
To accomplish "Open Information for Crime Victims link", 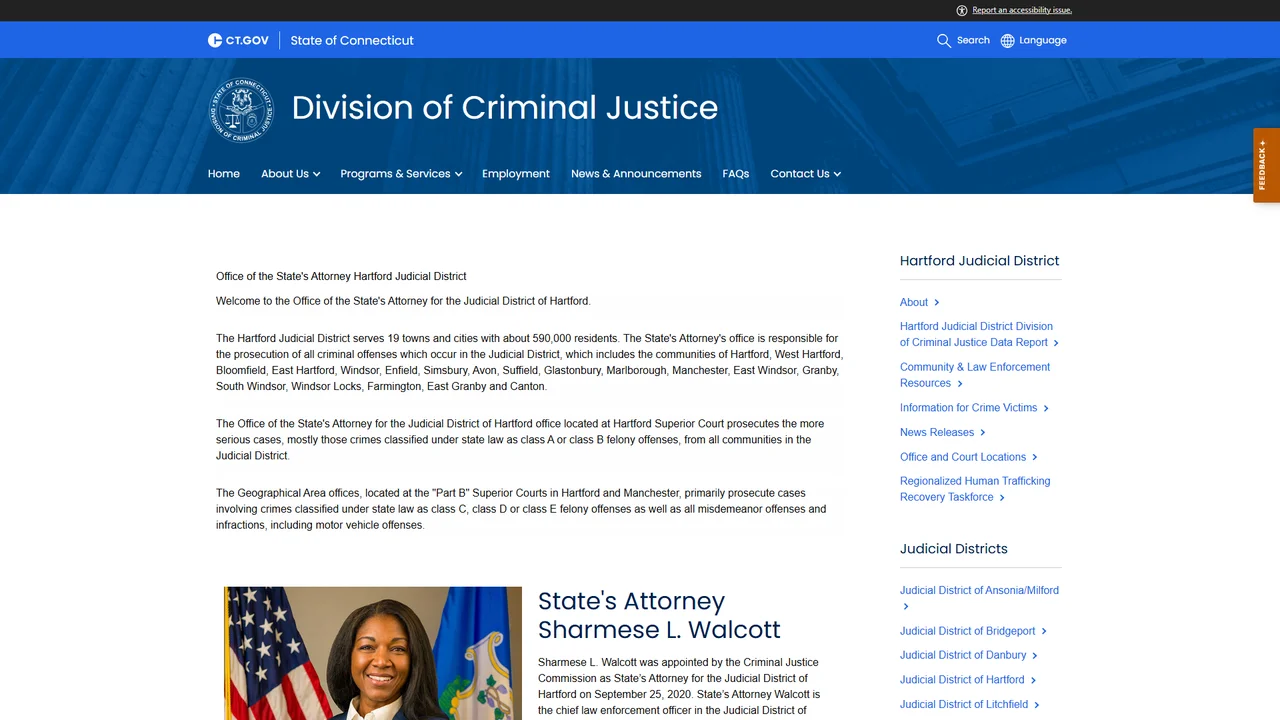I will [x=974, y=408].
